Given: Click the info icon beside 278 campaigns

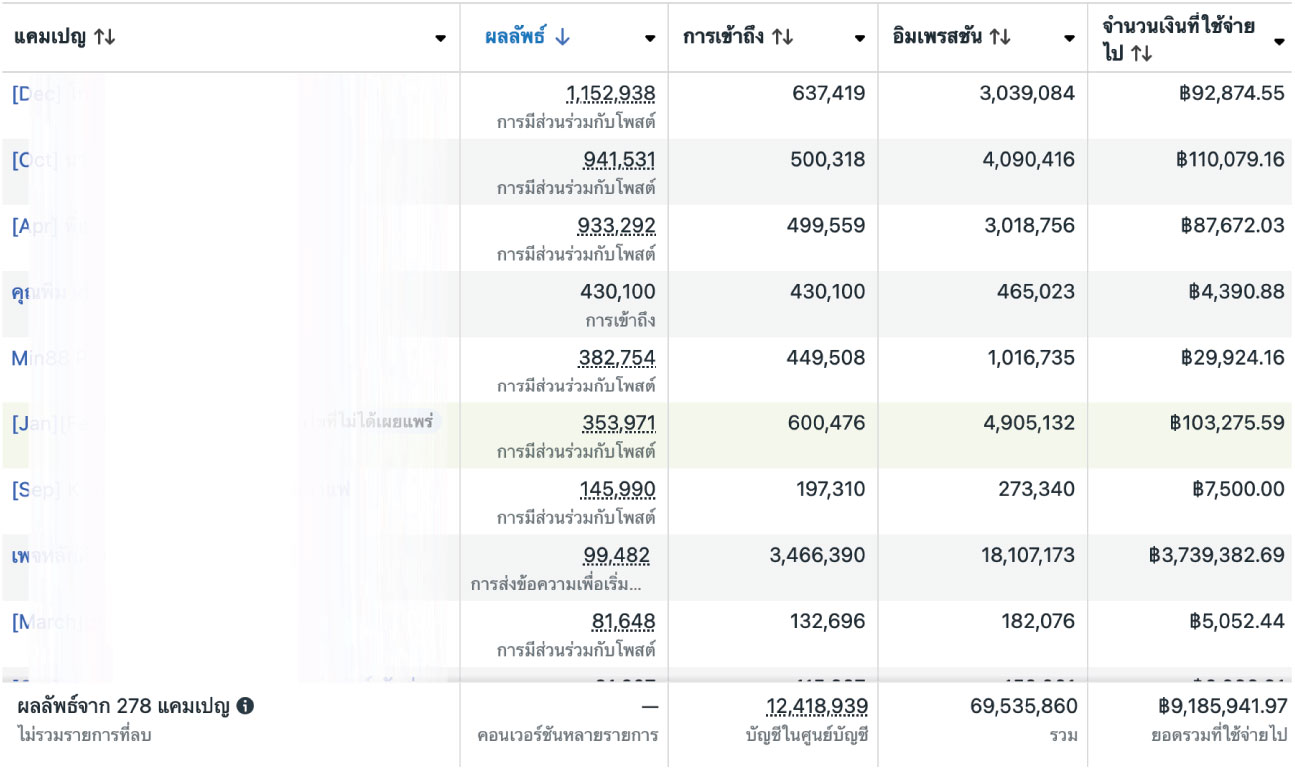Looking at the screenshot, I should click(245, 707).
